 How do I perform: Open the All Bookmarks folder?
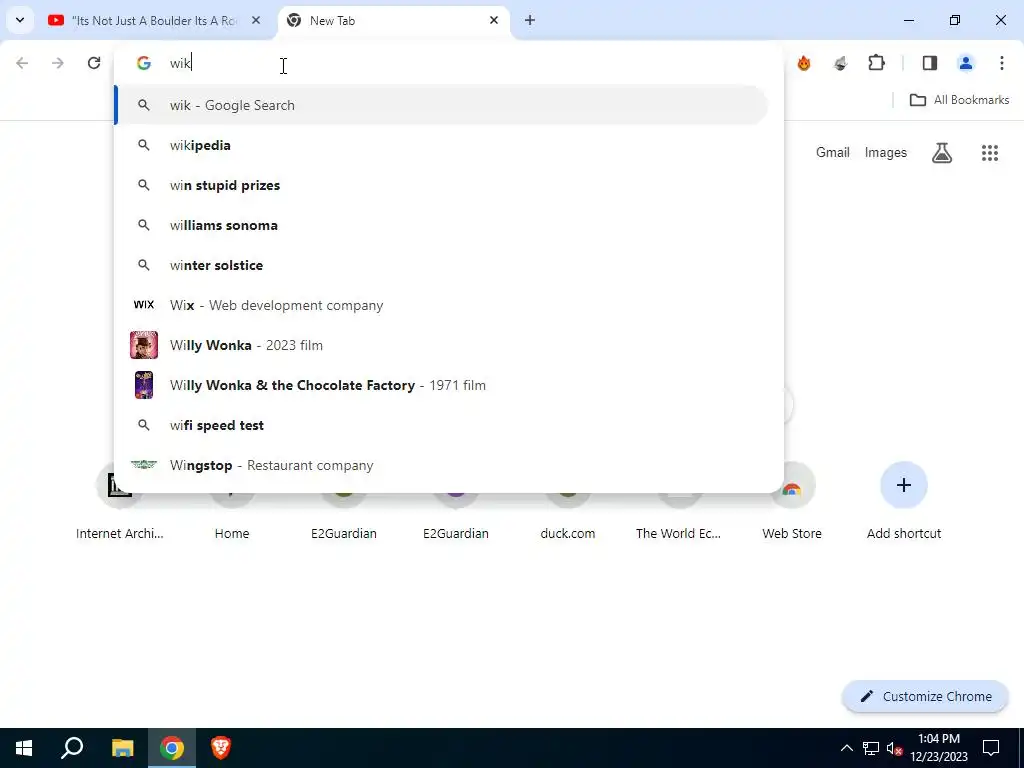(x=959, y=100)
